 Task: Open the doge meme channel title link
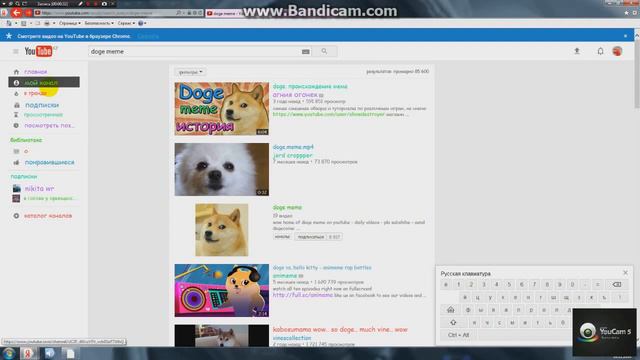[287, 207]
